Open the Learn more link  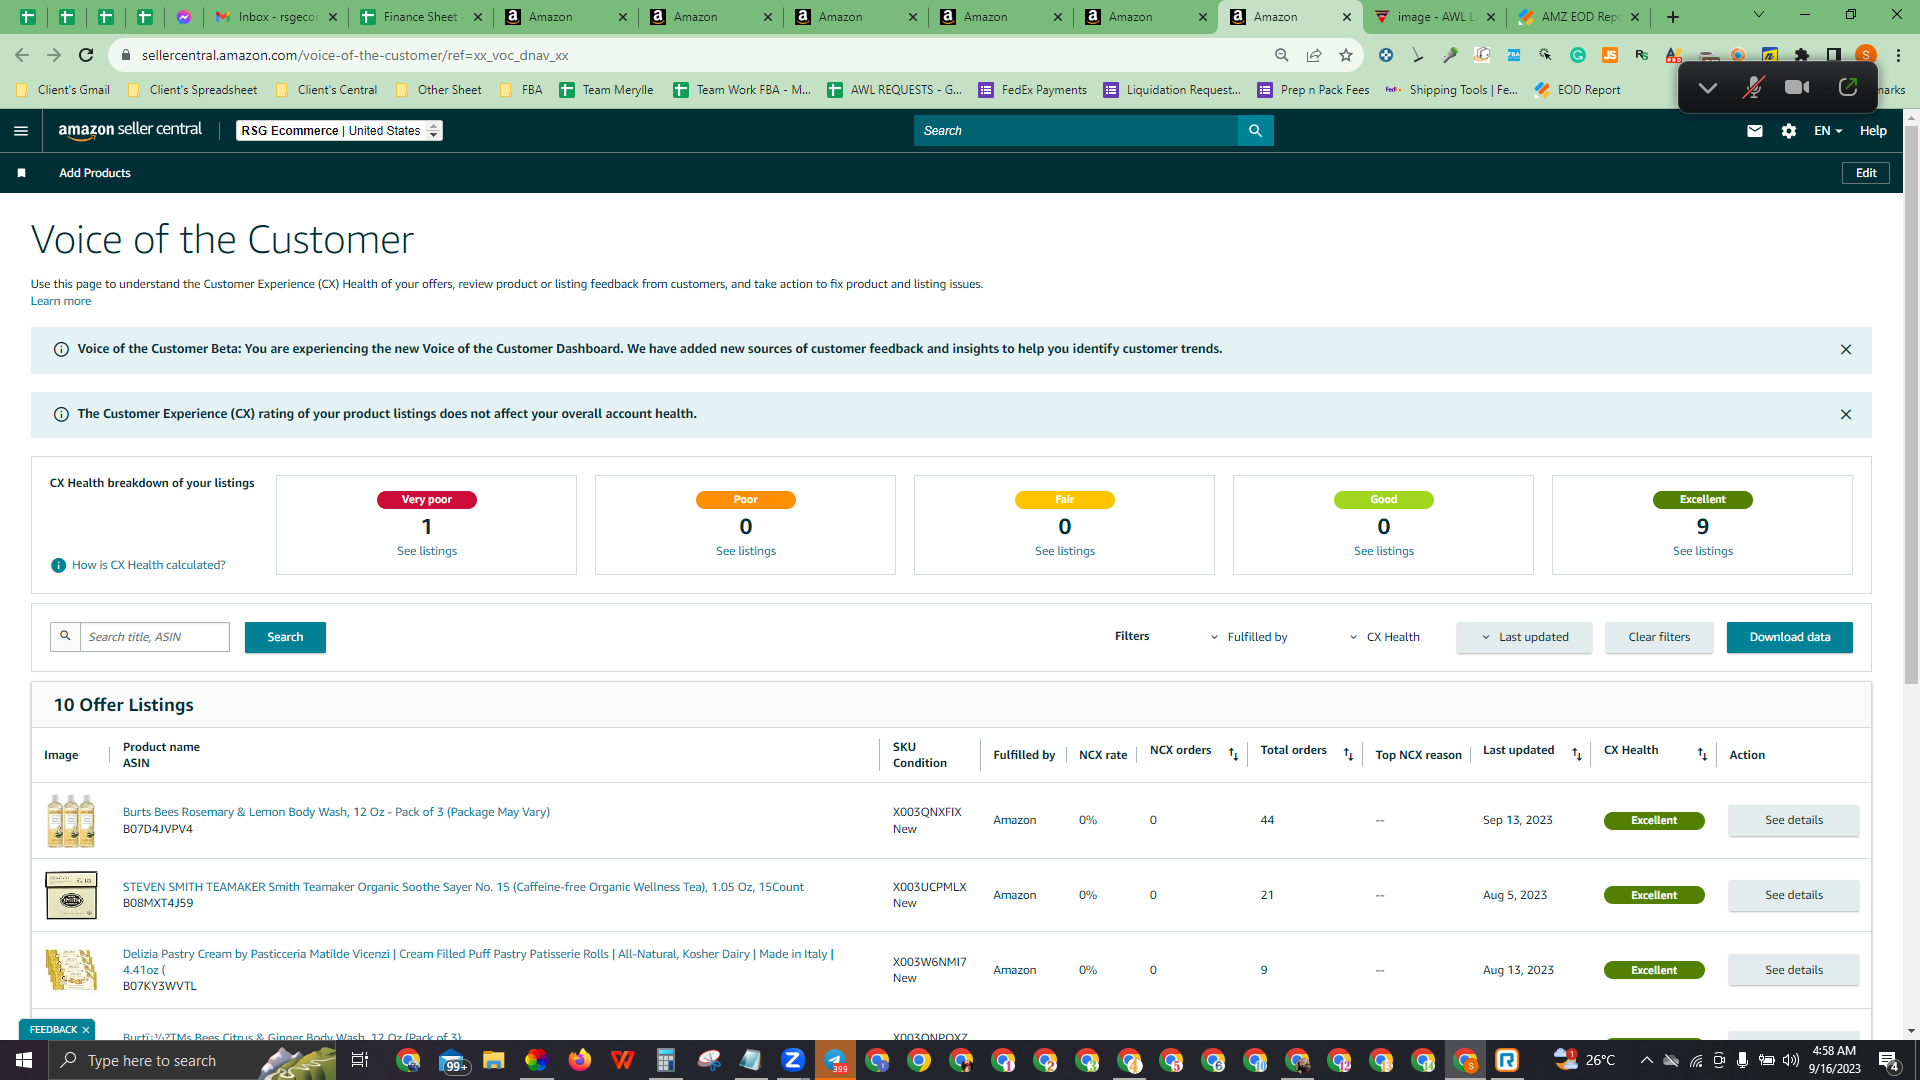point(61,301)
